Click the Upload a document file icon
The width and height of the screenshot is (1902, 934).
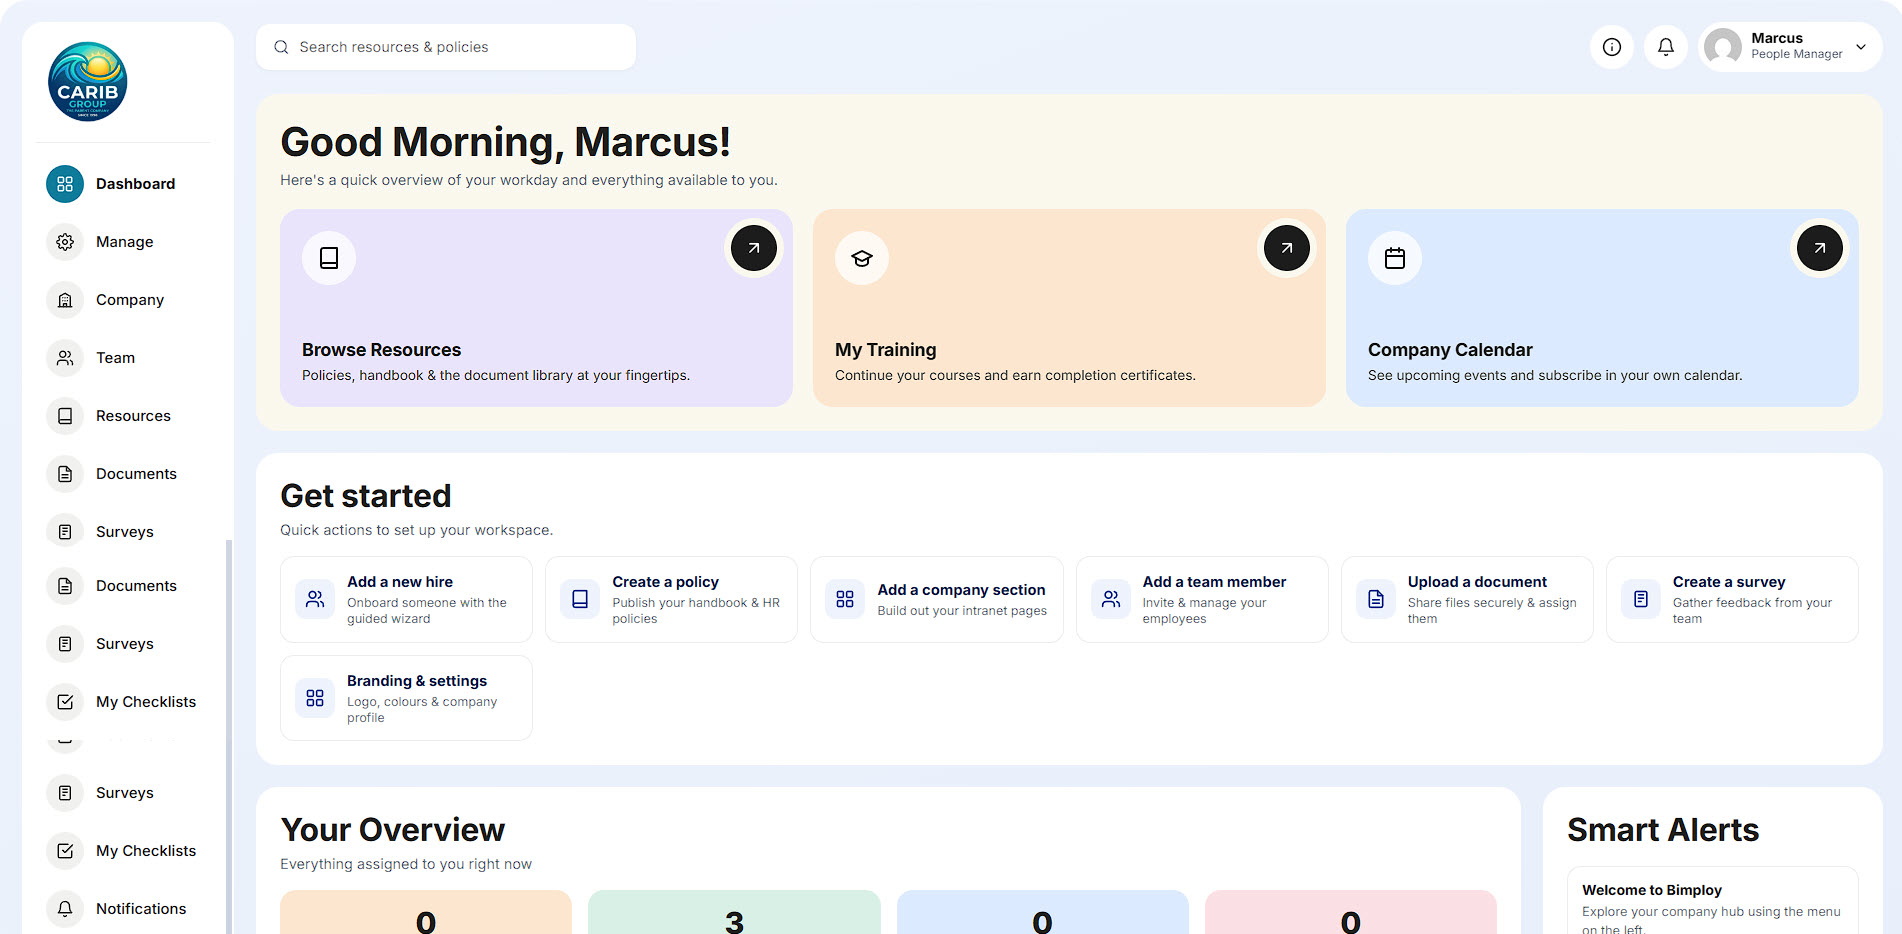pyautogui.click(x=1376, y=599)
